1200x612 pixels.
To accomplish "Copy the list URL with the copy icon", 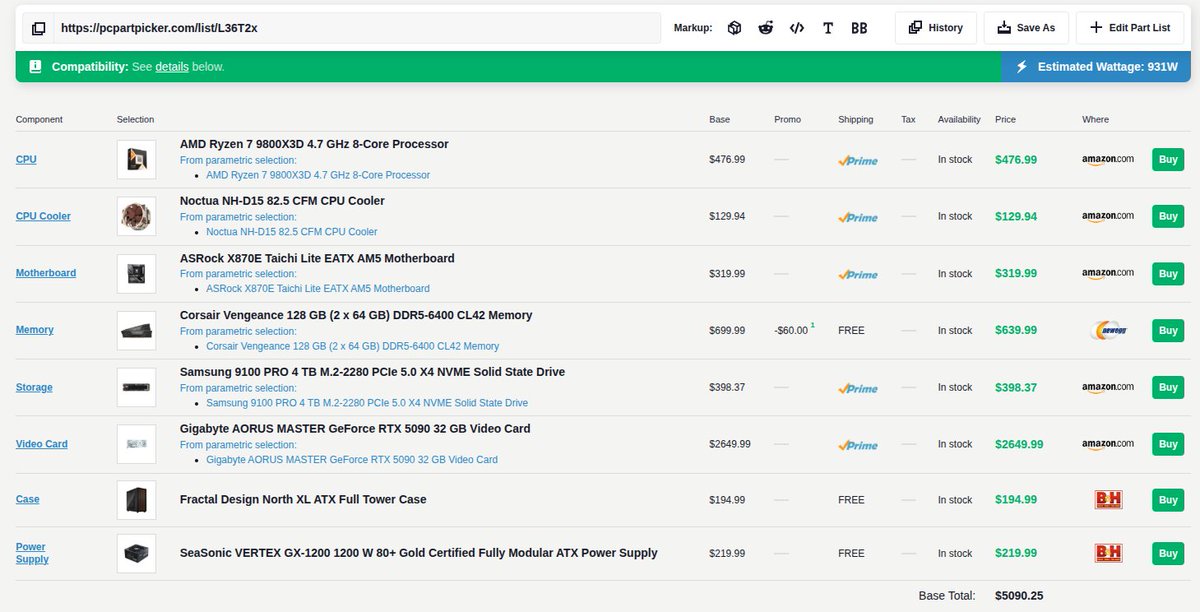I will tap(38, 28).
